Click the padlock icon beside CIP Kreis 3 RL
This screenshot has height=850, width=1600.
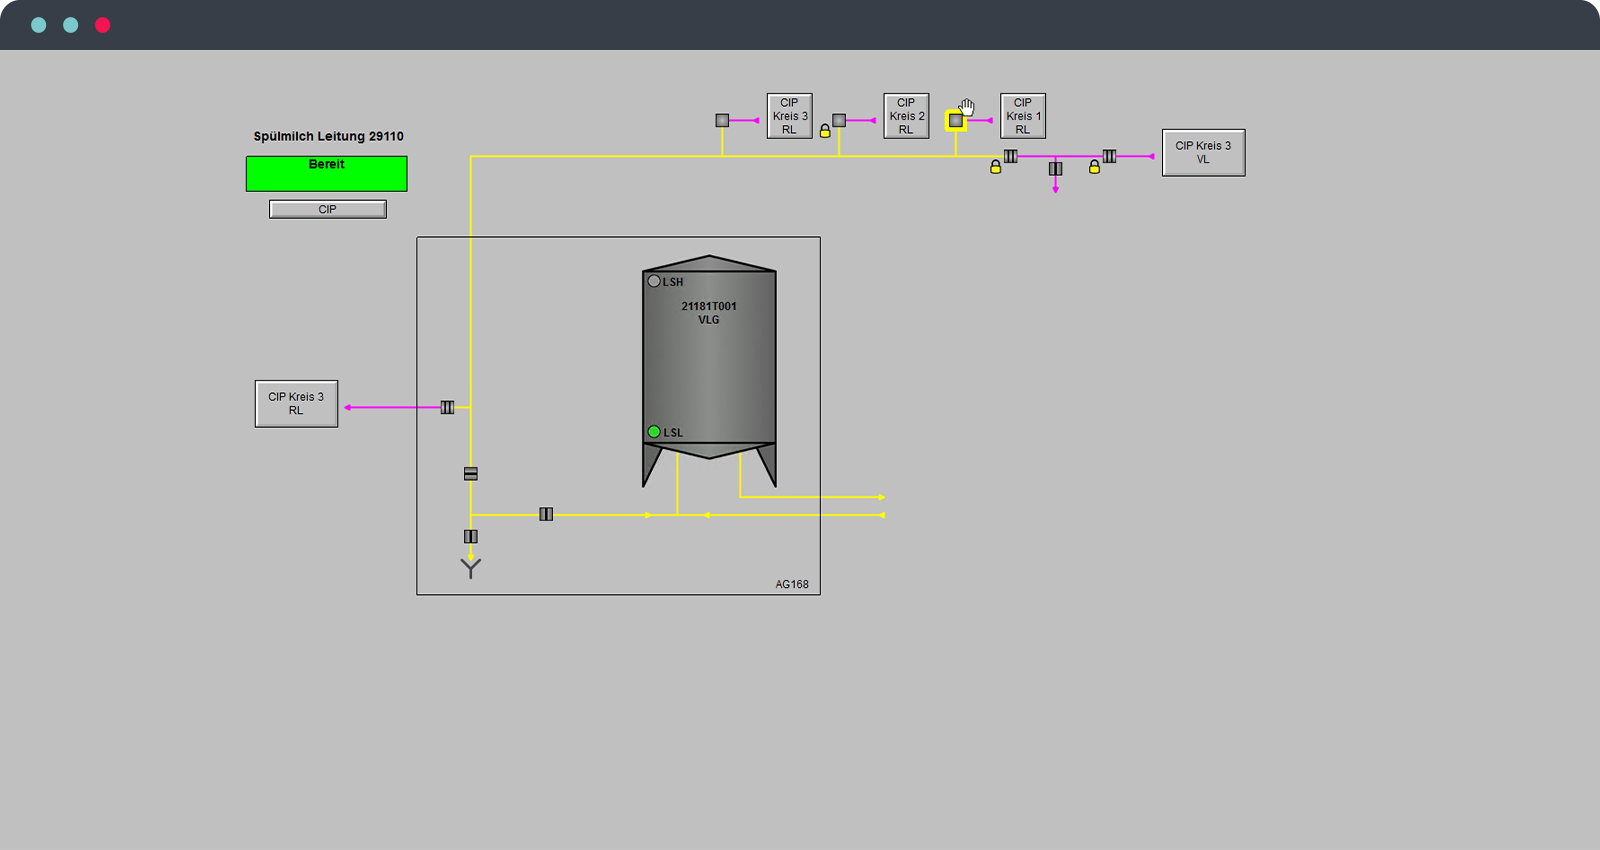tap(825, 131)
